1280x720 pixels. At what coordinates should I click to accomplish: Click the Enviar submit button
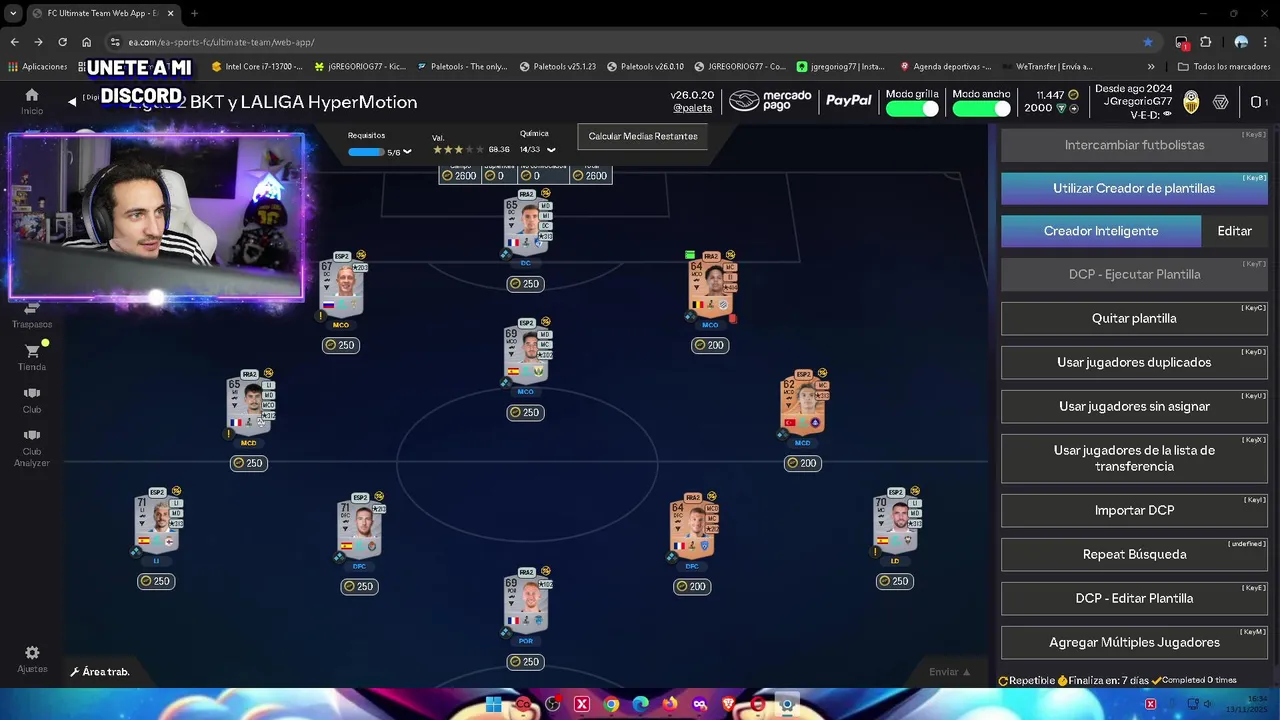[x=949, y=672]
